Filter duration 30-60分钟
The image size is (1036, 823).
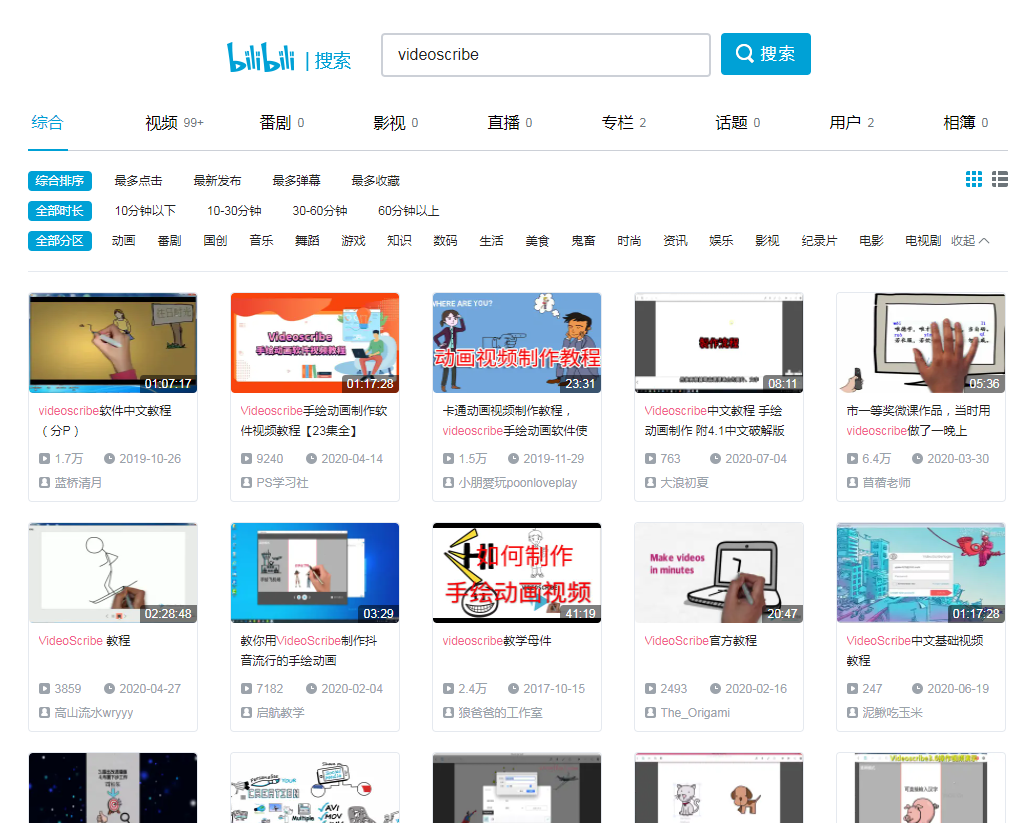click(x=320, y=211)
